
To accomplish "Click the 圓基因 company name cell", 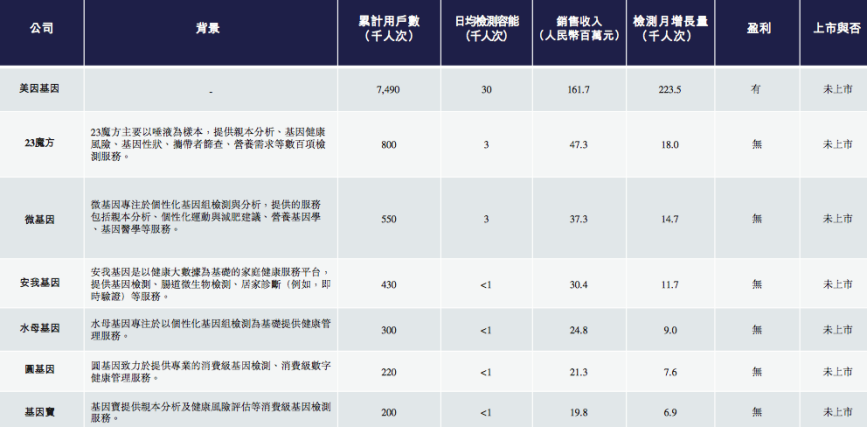I will 40,372.
